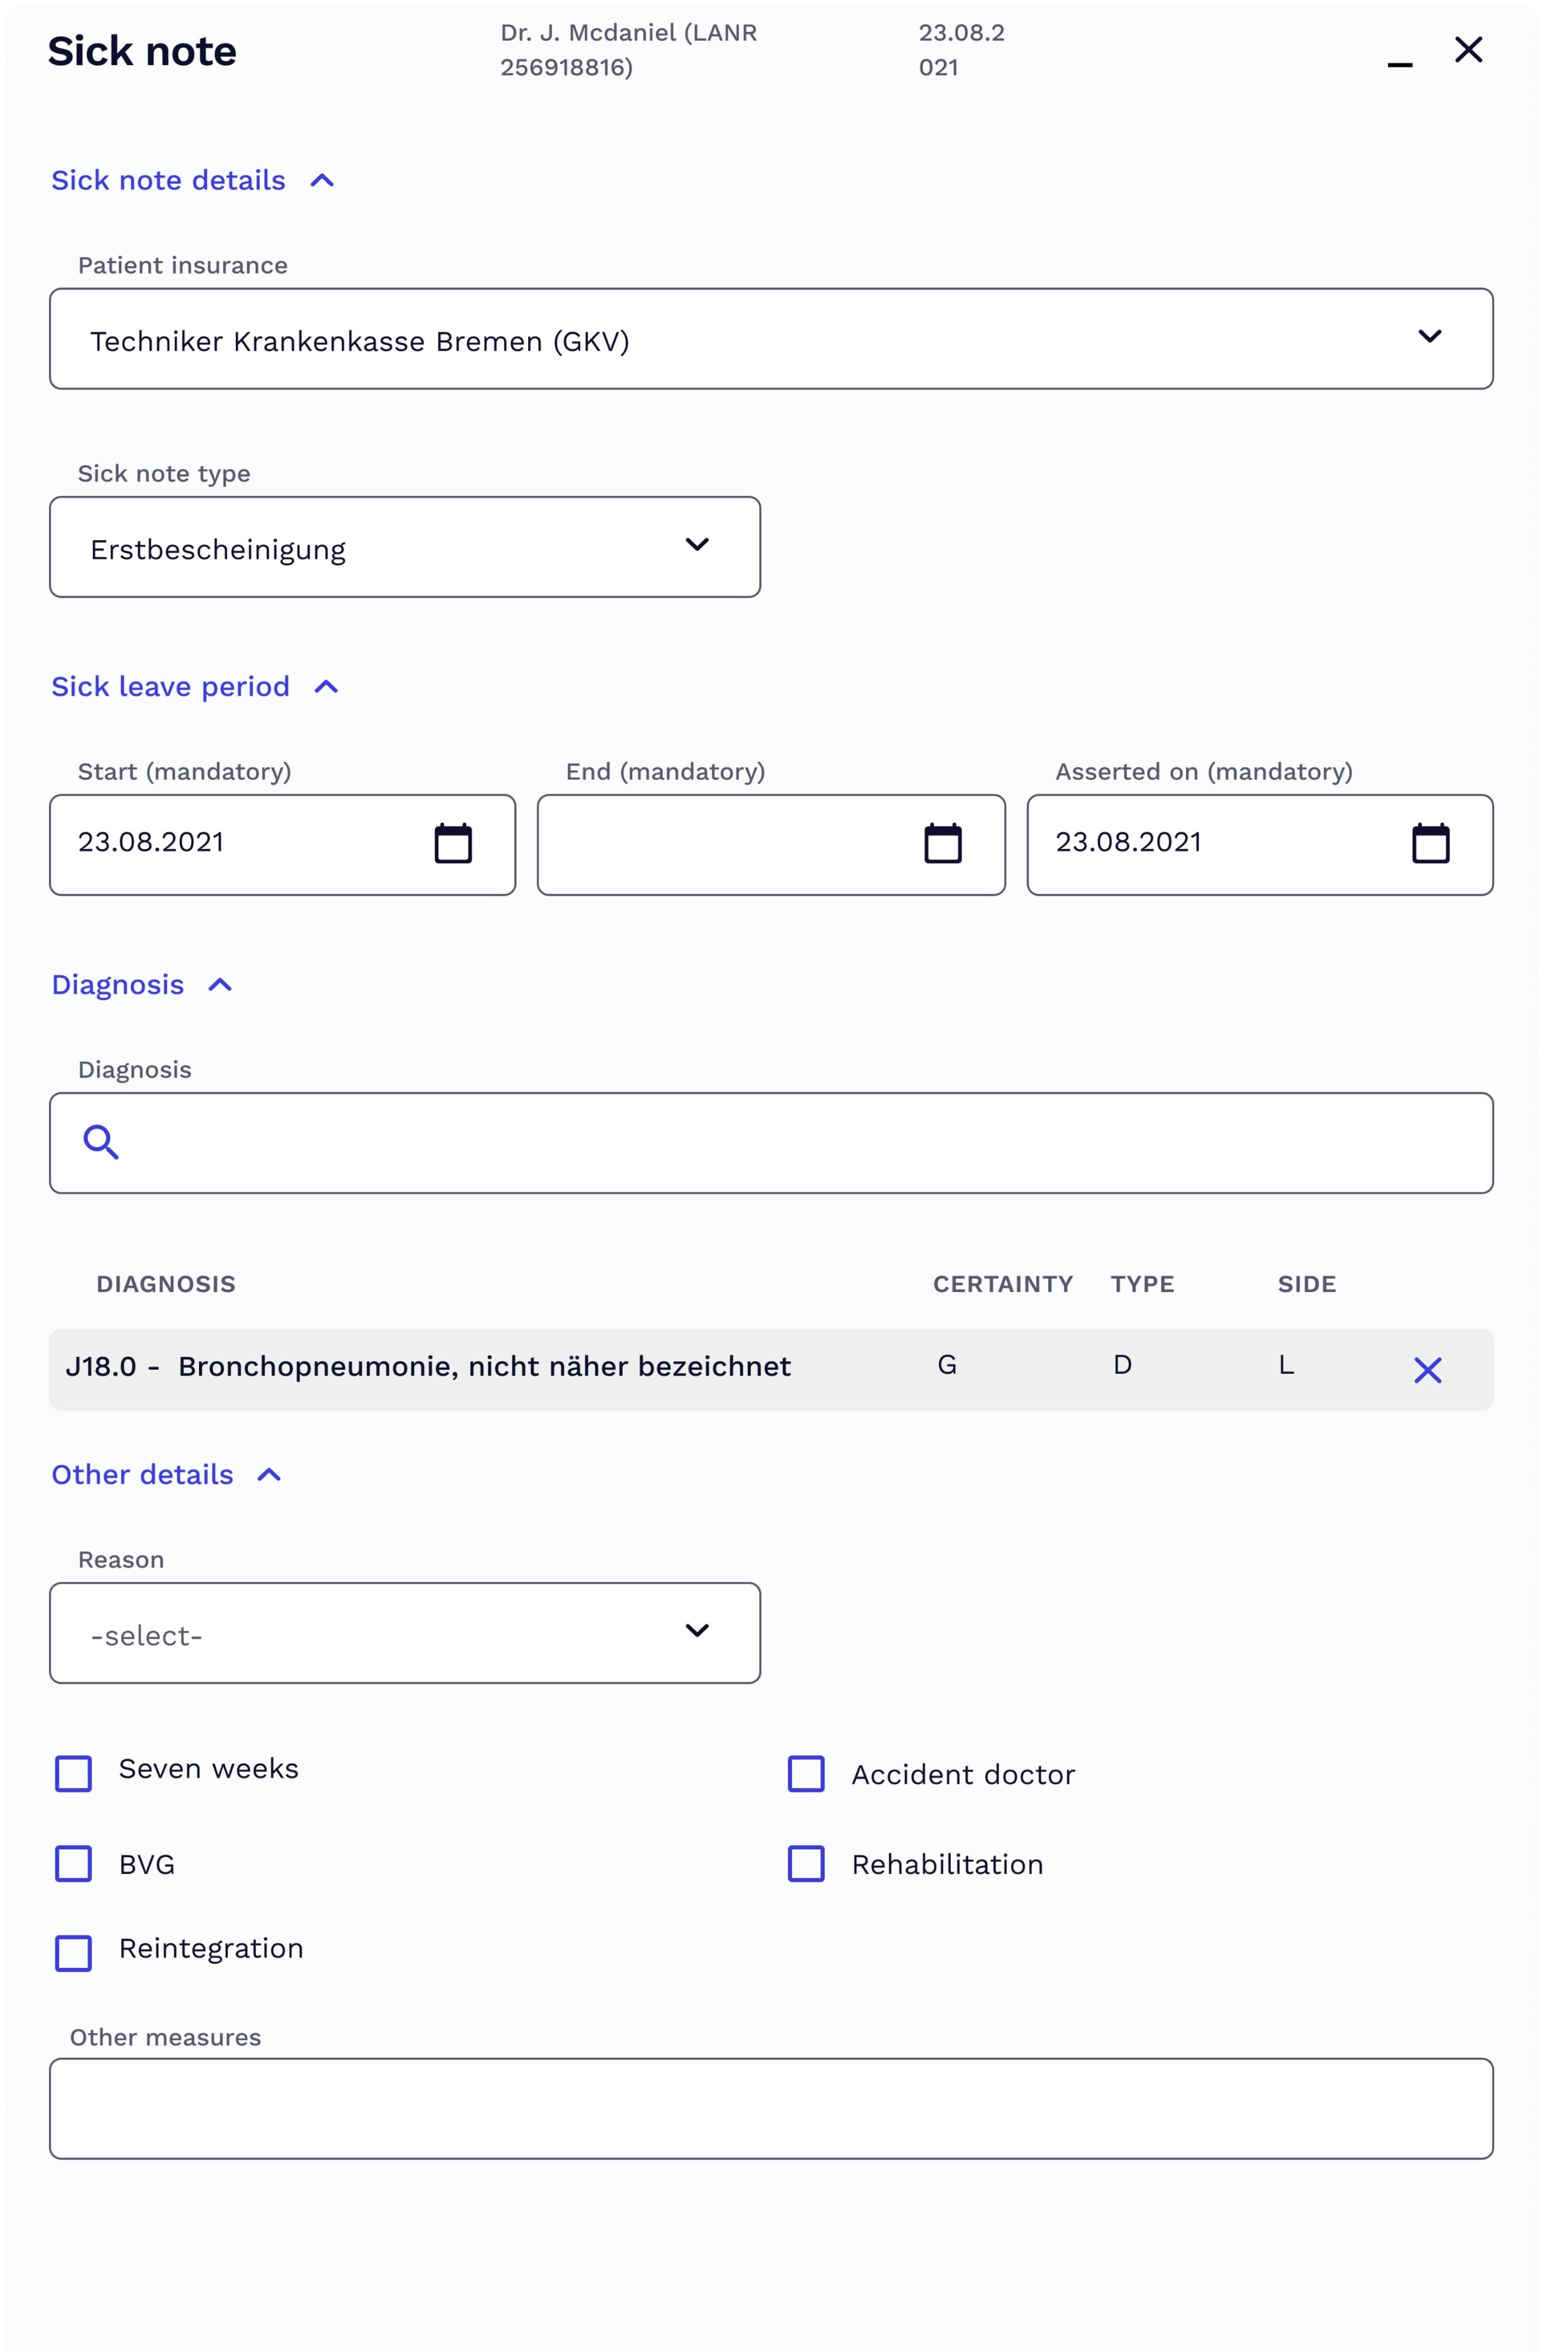1568x2352 pixels.
Task: Toggle the Rehabilitation checkbox
Action: [806, 1864]
